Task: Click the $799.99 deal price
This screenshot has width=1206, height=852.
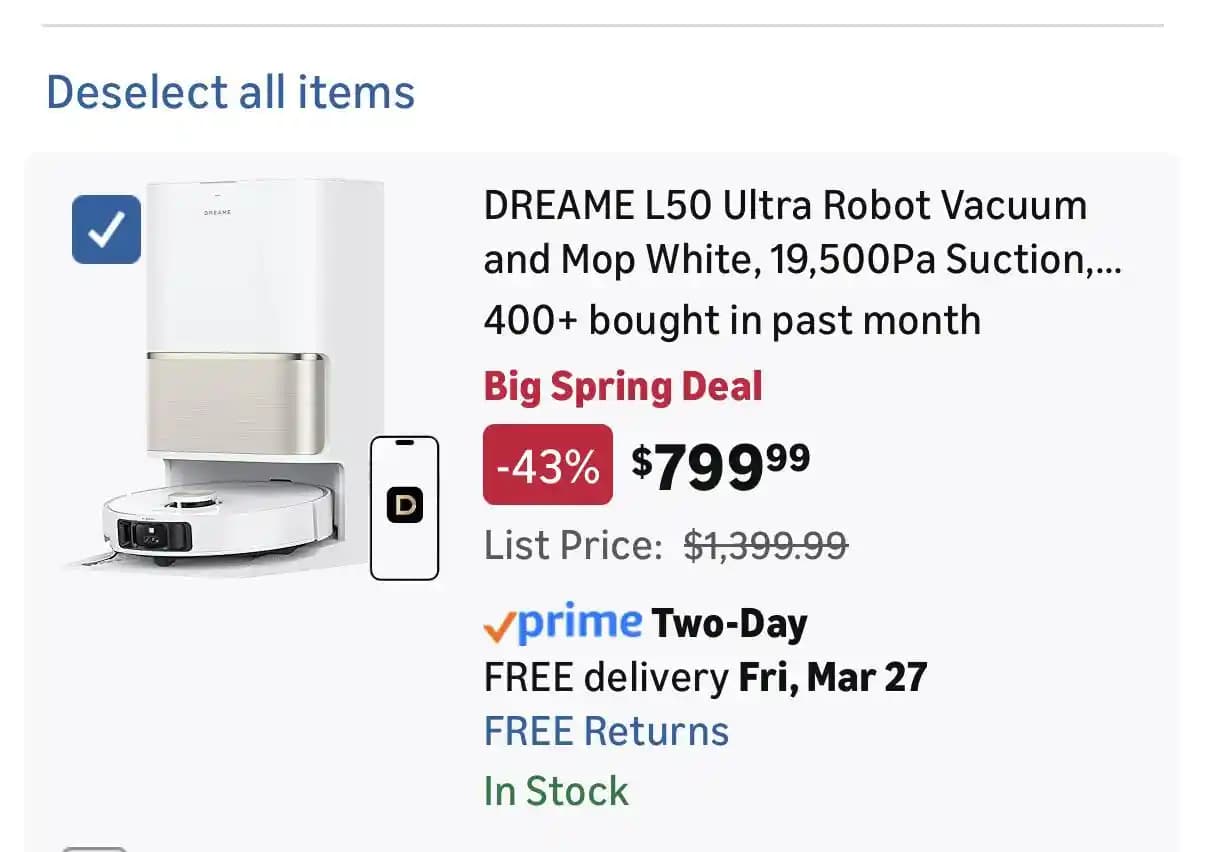Action: tap(721, 465)
